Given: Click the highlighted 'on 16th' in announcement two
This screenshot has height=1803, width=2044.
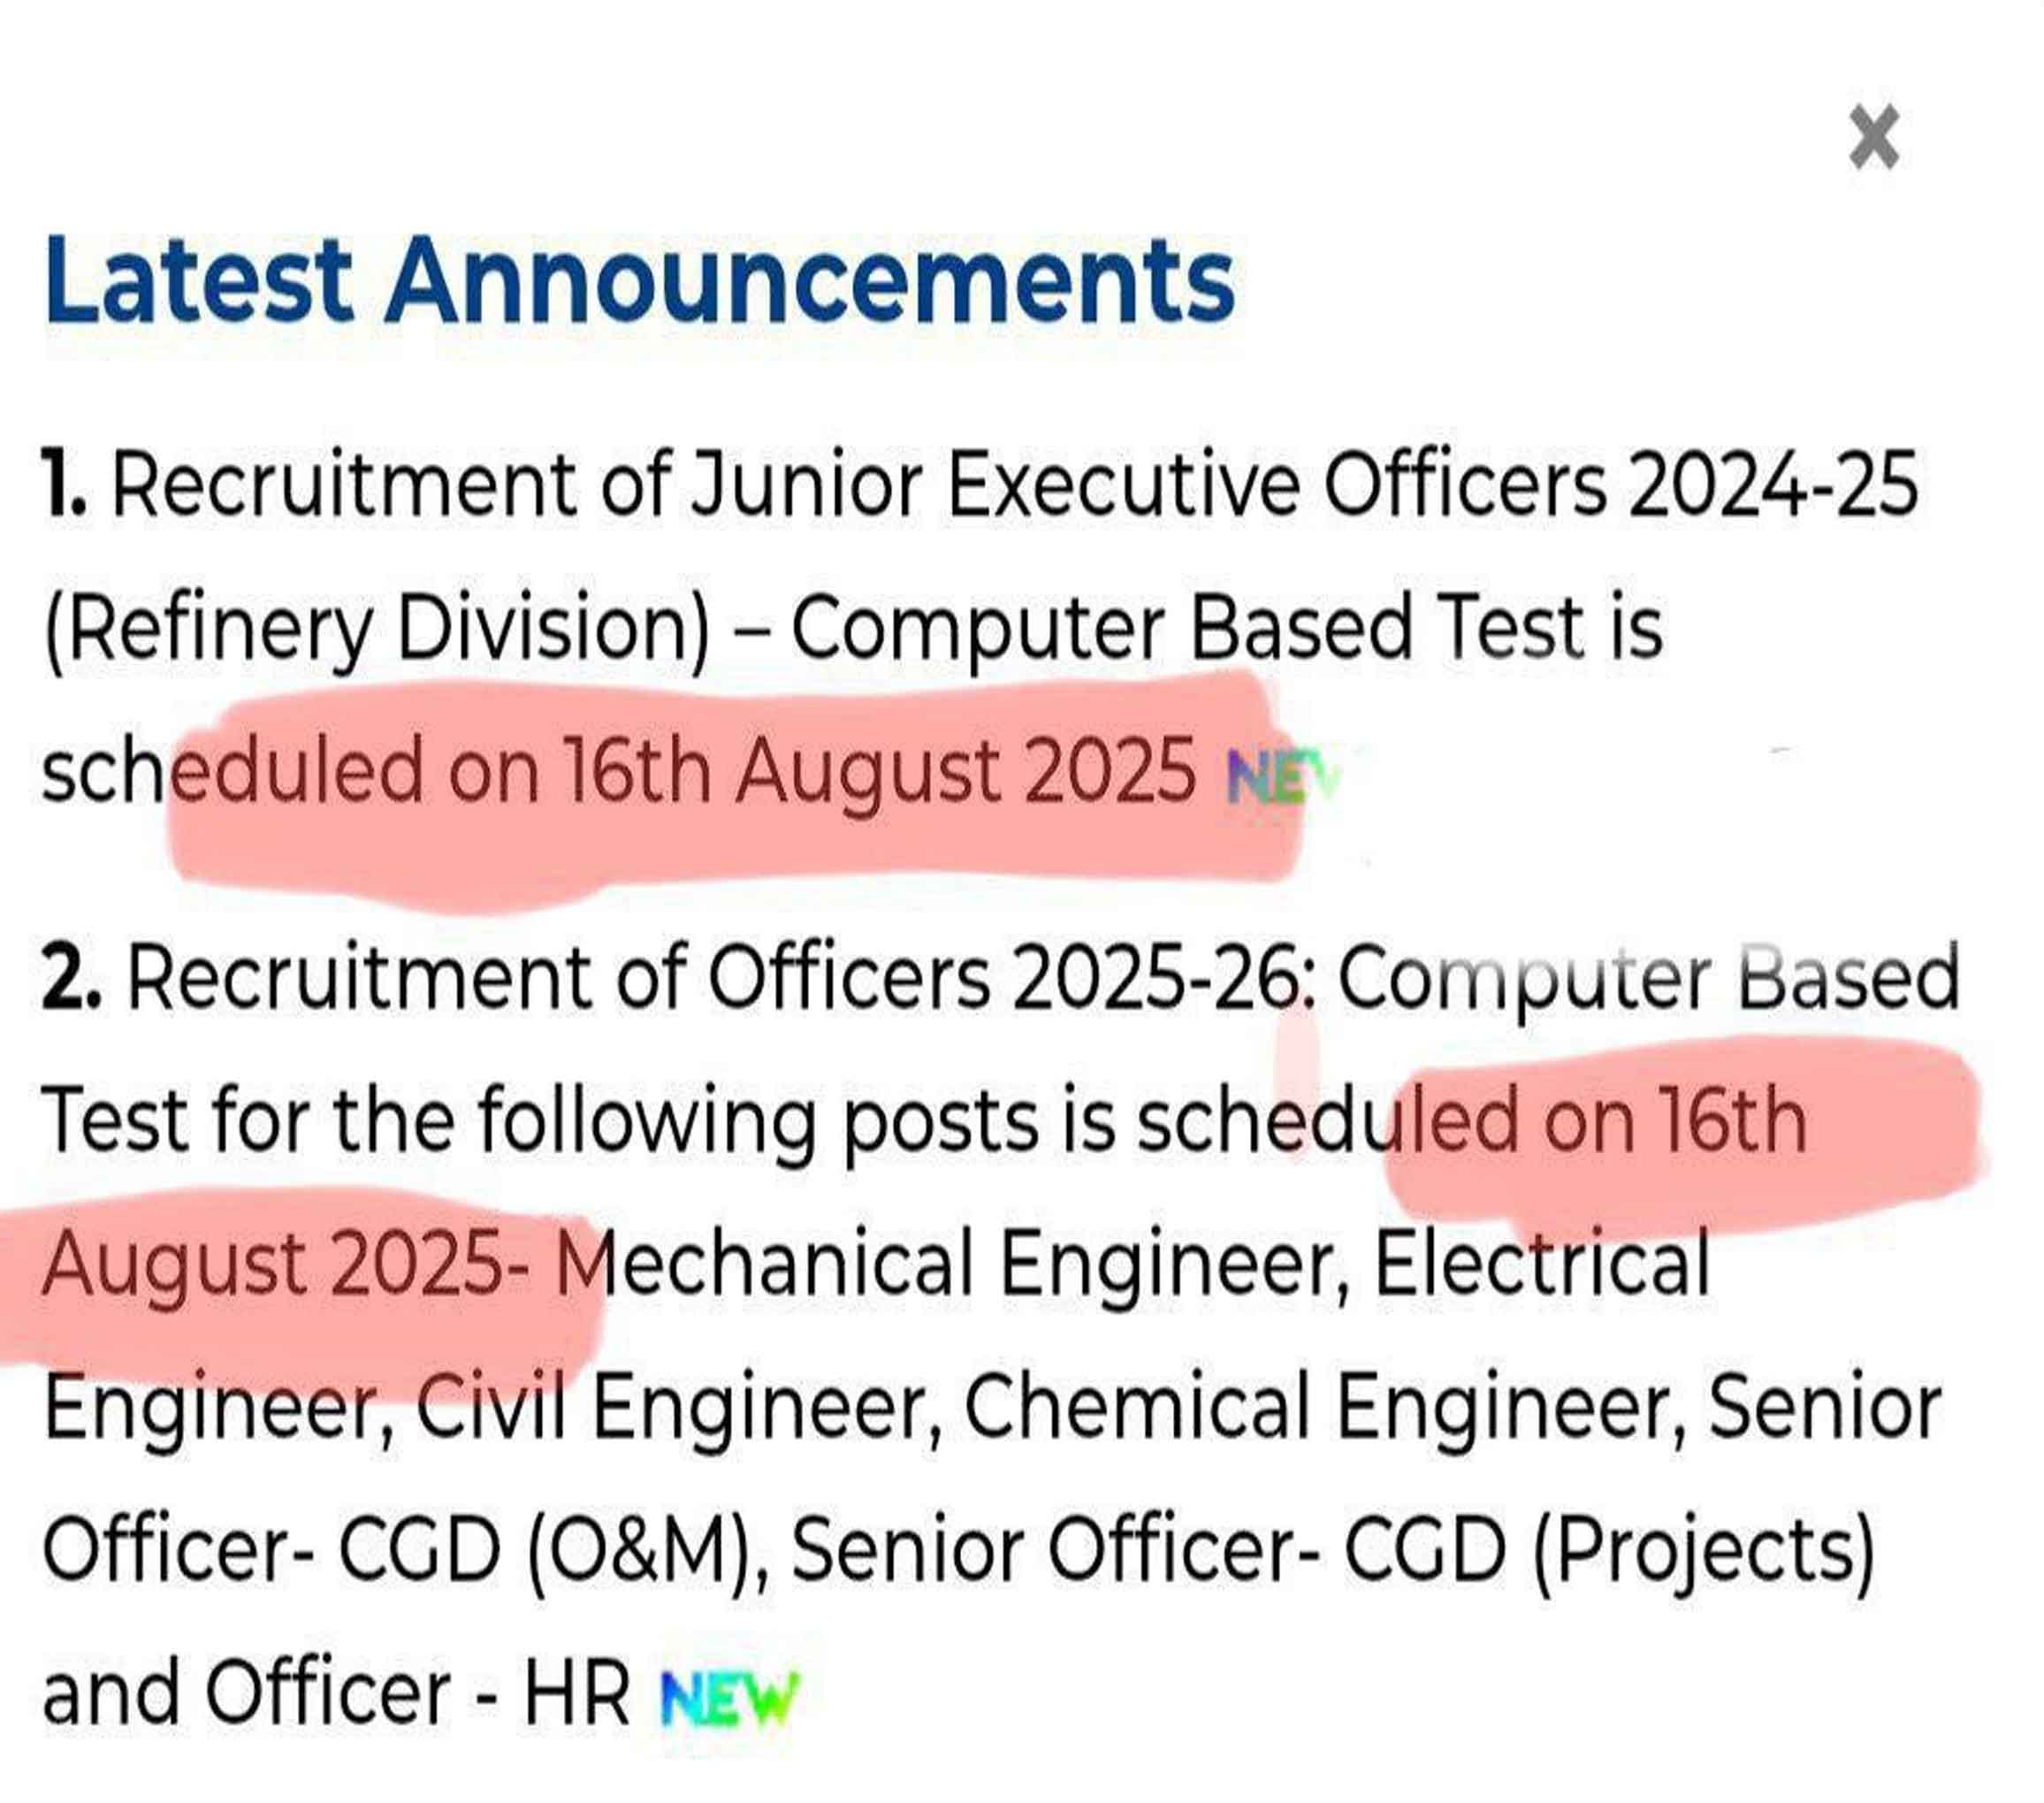Looking at the screenshot, I should (x=1674, y=1121).
